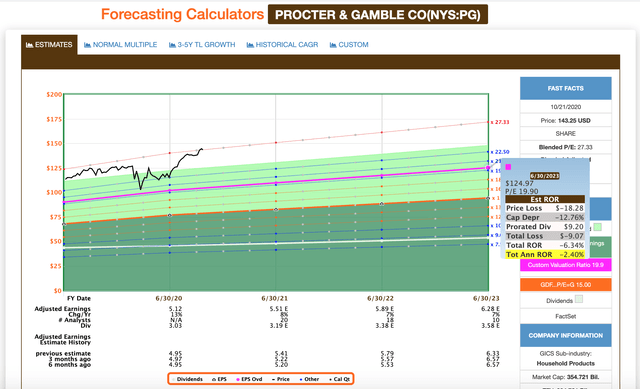640x389 pixels.
Task: Click the 3.58 E dividend estimate
Action: (490, 326)
